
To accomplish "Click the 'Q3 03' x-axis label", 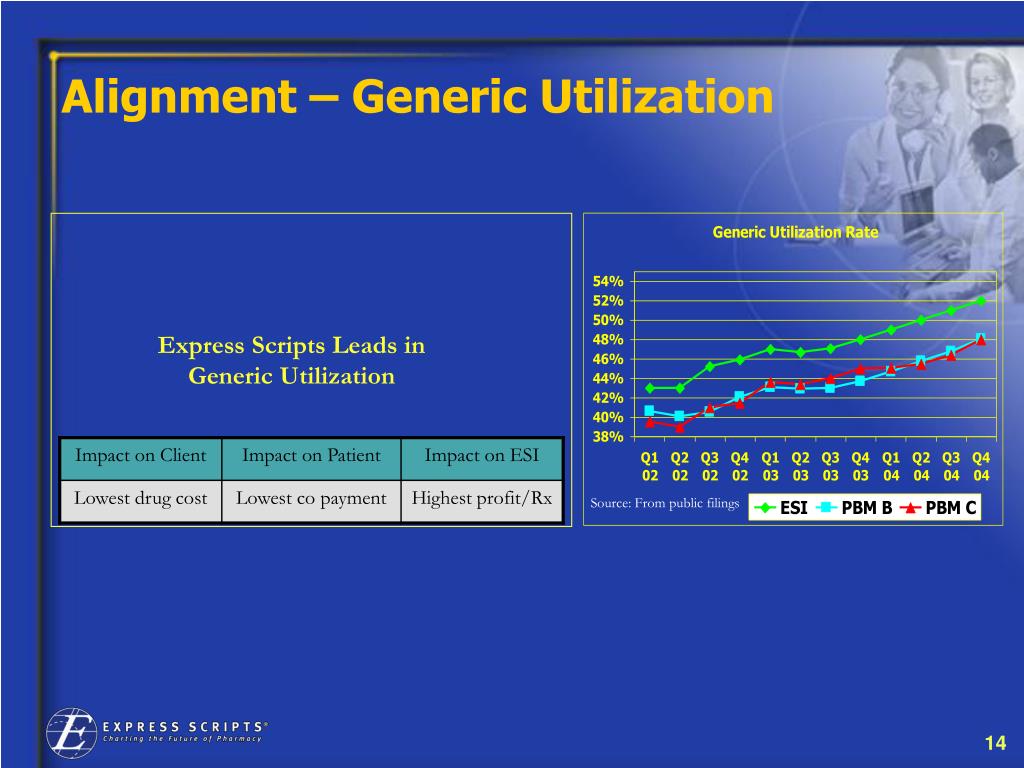I will (831, 466).
